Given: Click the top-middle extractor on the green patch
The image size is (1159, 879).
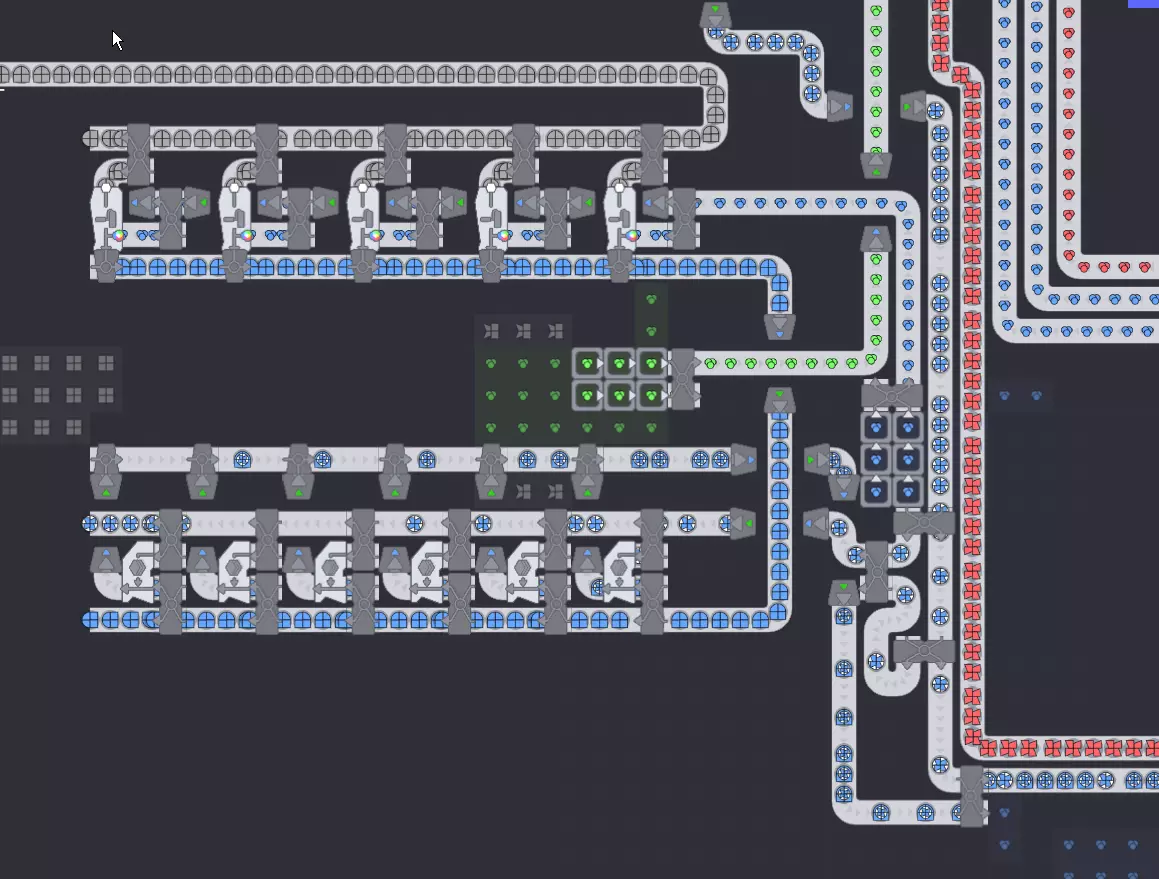Looking at the screenshot, I should (x=619, y=364).
